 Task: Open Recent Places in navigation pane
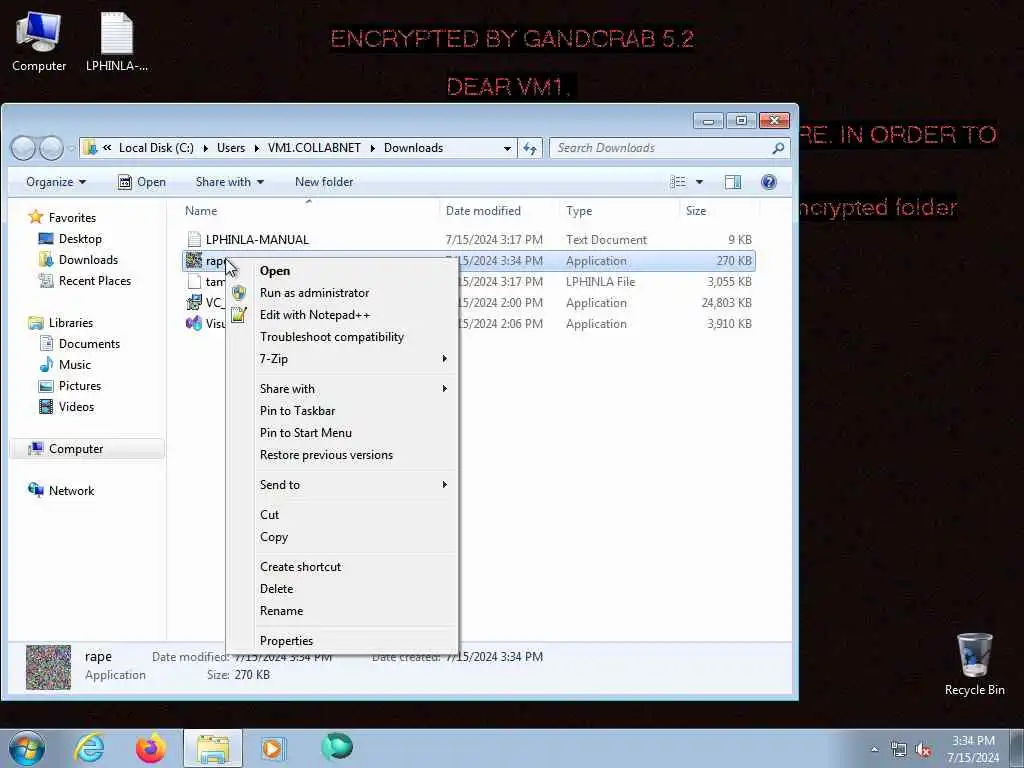[x=84, y=281]
